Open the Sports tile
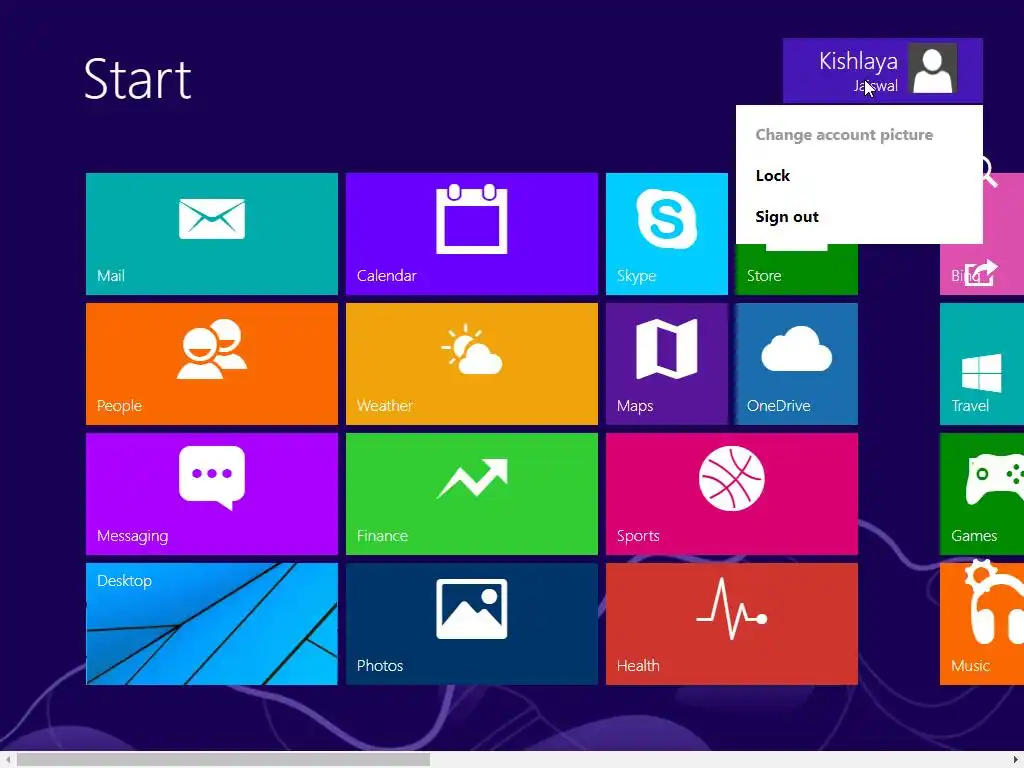The height and width of the screenshot is (768, 1024). tap(731, 494)
